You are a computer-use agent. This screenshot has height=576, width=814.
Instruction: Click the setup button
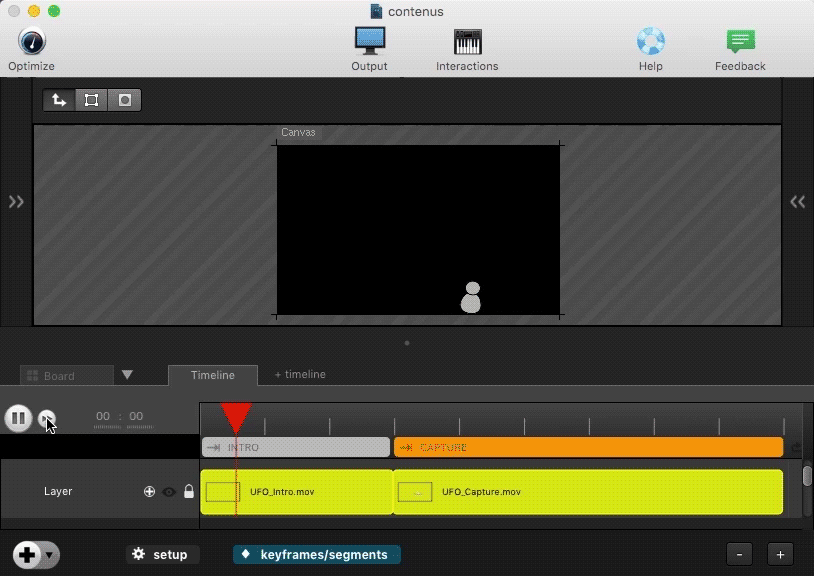(162, 554)
